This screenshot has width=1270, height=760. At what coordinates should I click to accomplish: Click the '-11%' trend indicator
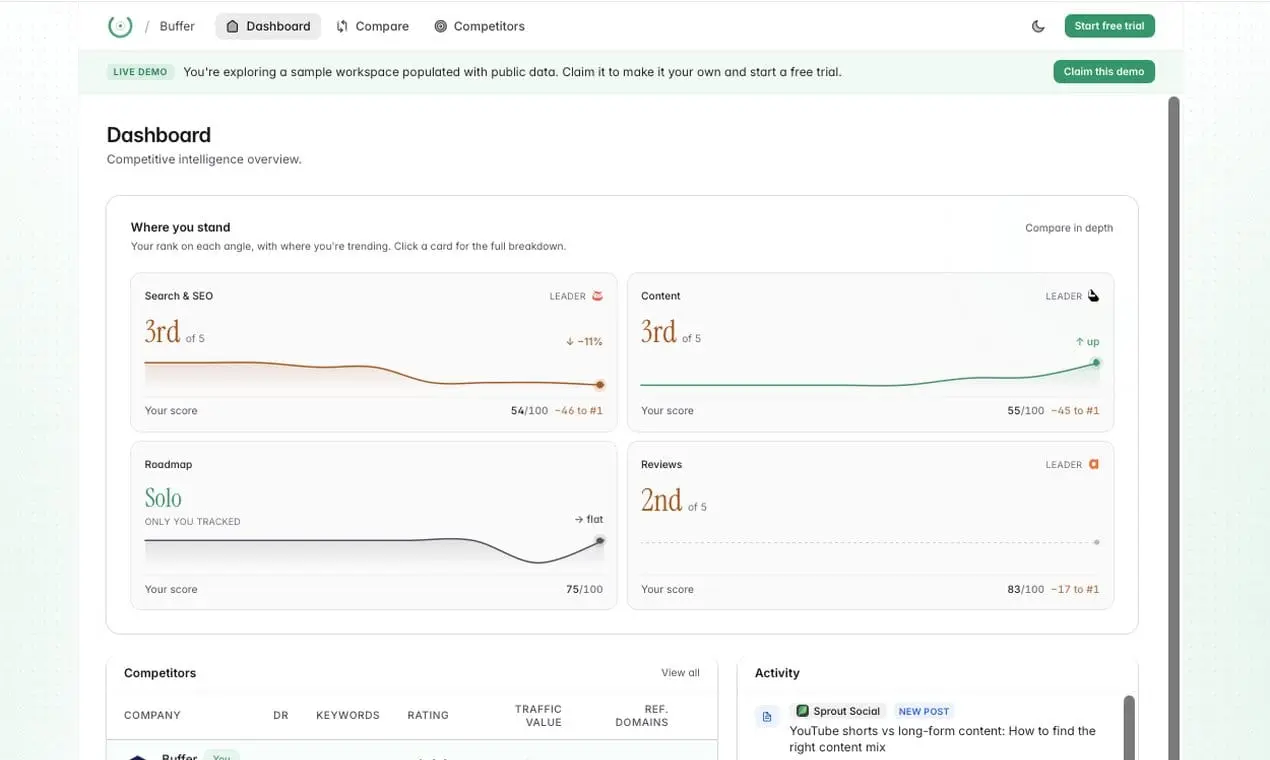pos(584,341)
